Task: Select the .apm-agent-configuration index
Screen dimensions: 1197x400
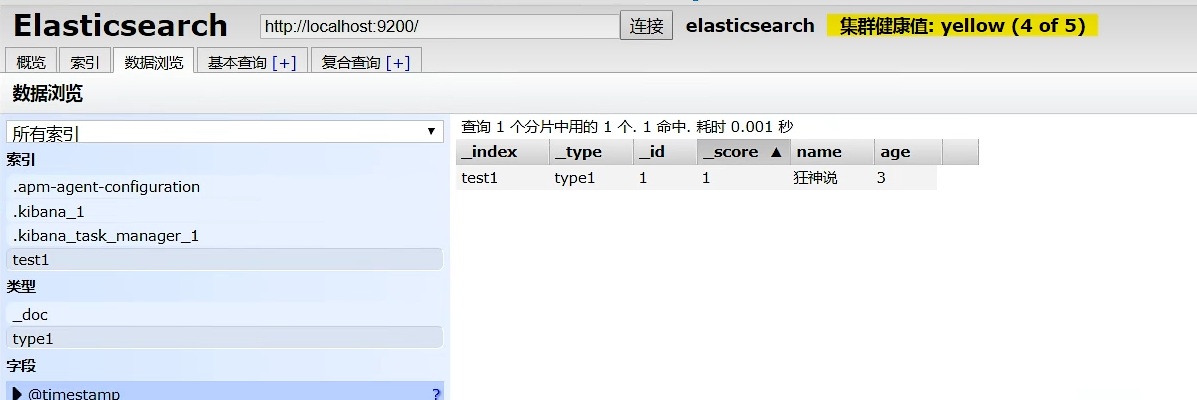Action: (224, 186)
